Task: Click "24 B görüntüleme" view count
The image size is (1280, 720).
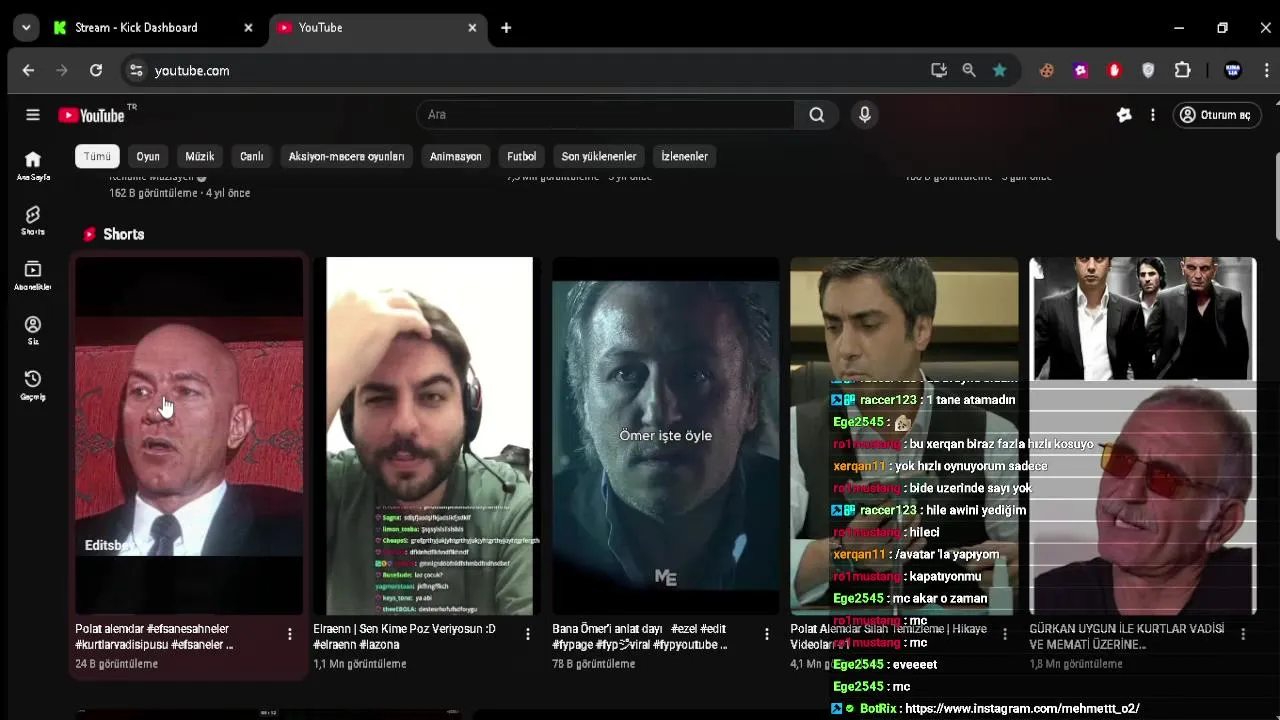Action: 117,664
